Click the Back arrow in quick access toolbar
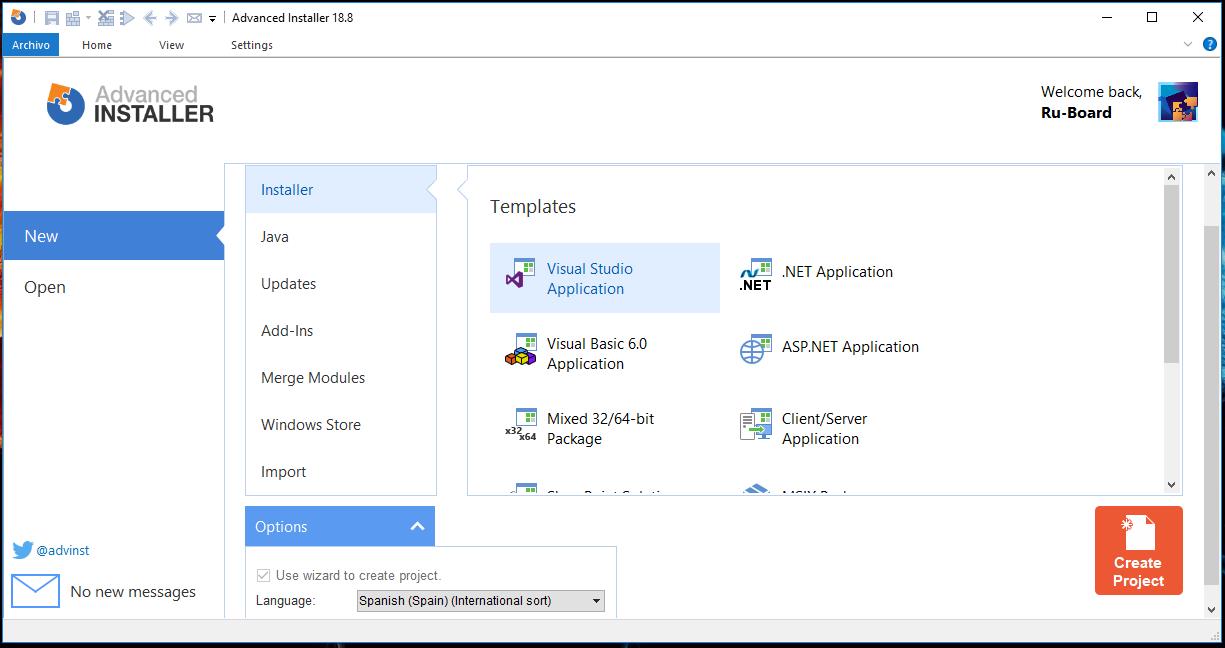Viewport: 1225px width, 648px height. tap(149, 17)
